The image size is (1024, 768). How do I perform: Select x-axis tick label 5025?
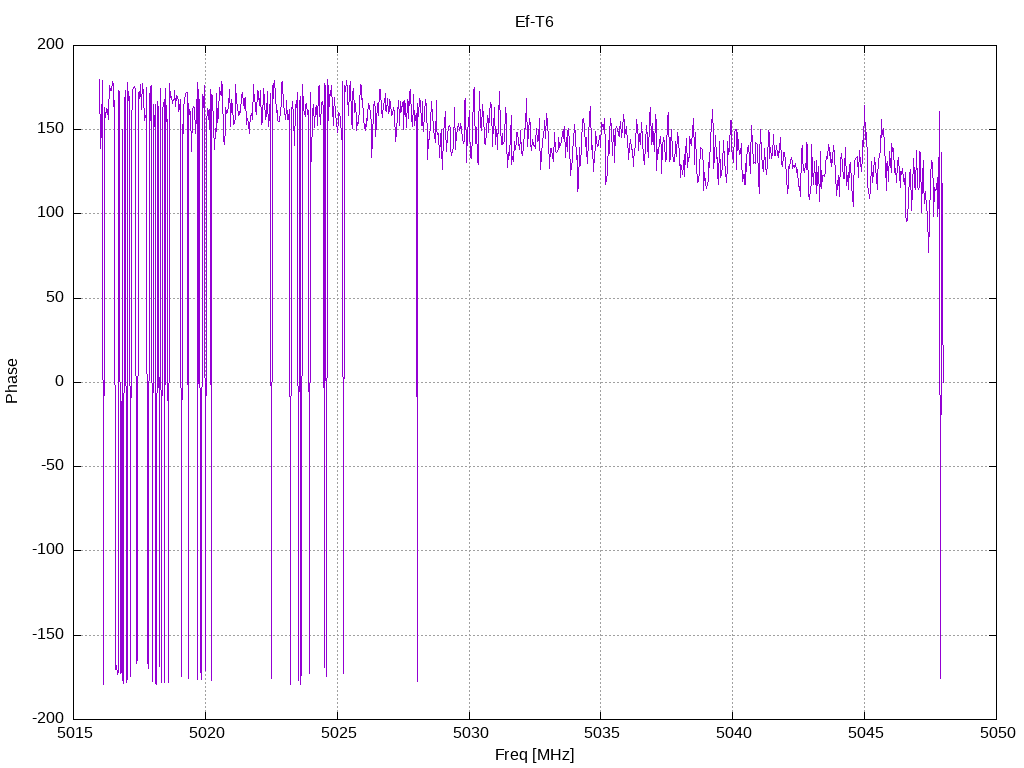tap(338, 733)
